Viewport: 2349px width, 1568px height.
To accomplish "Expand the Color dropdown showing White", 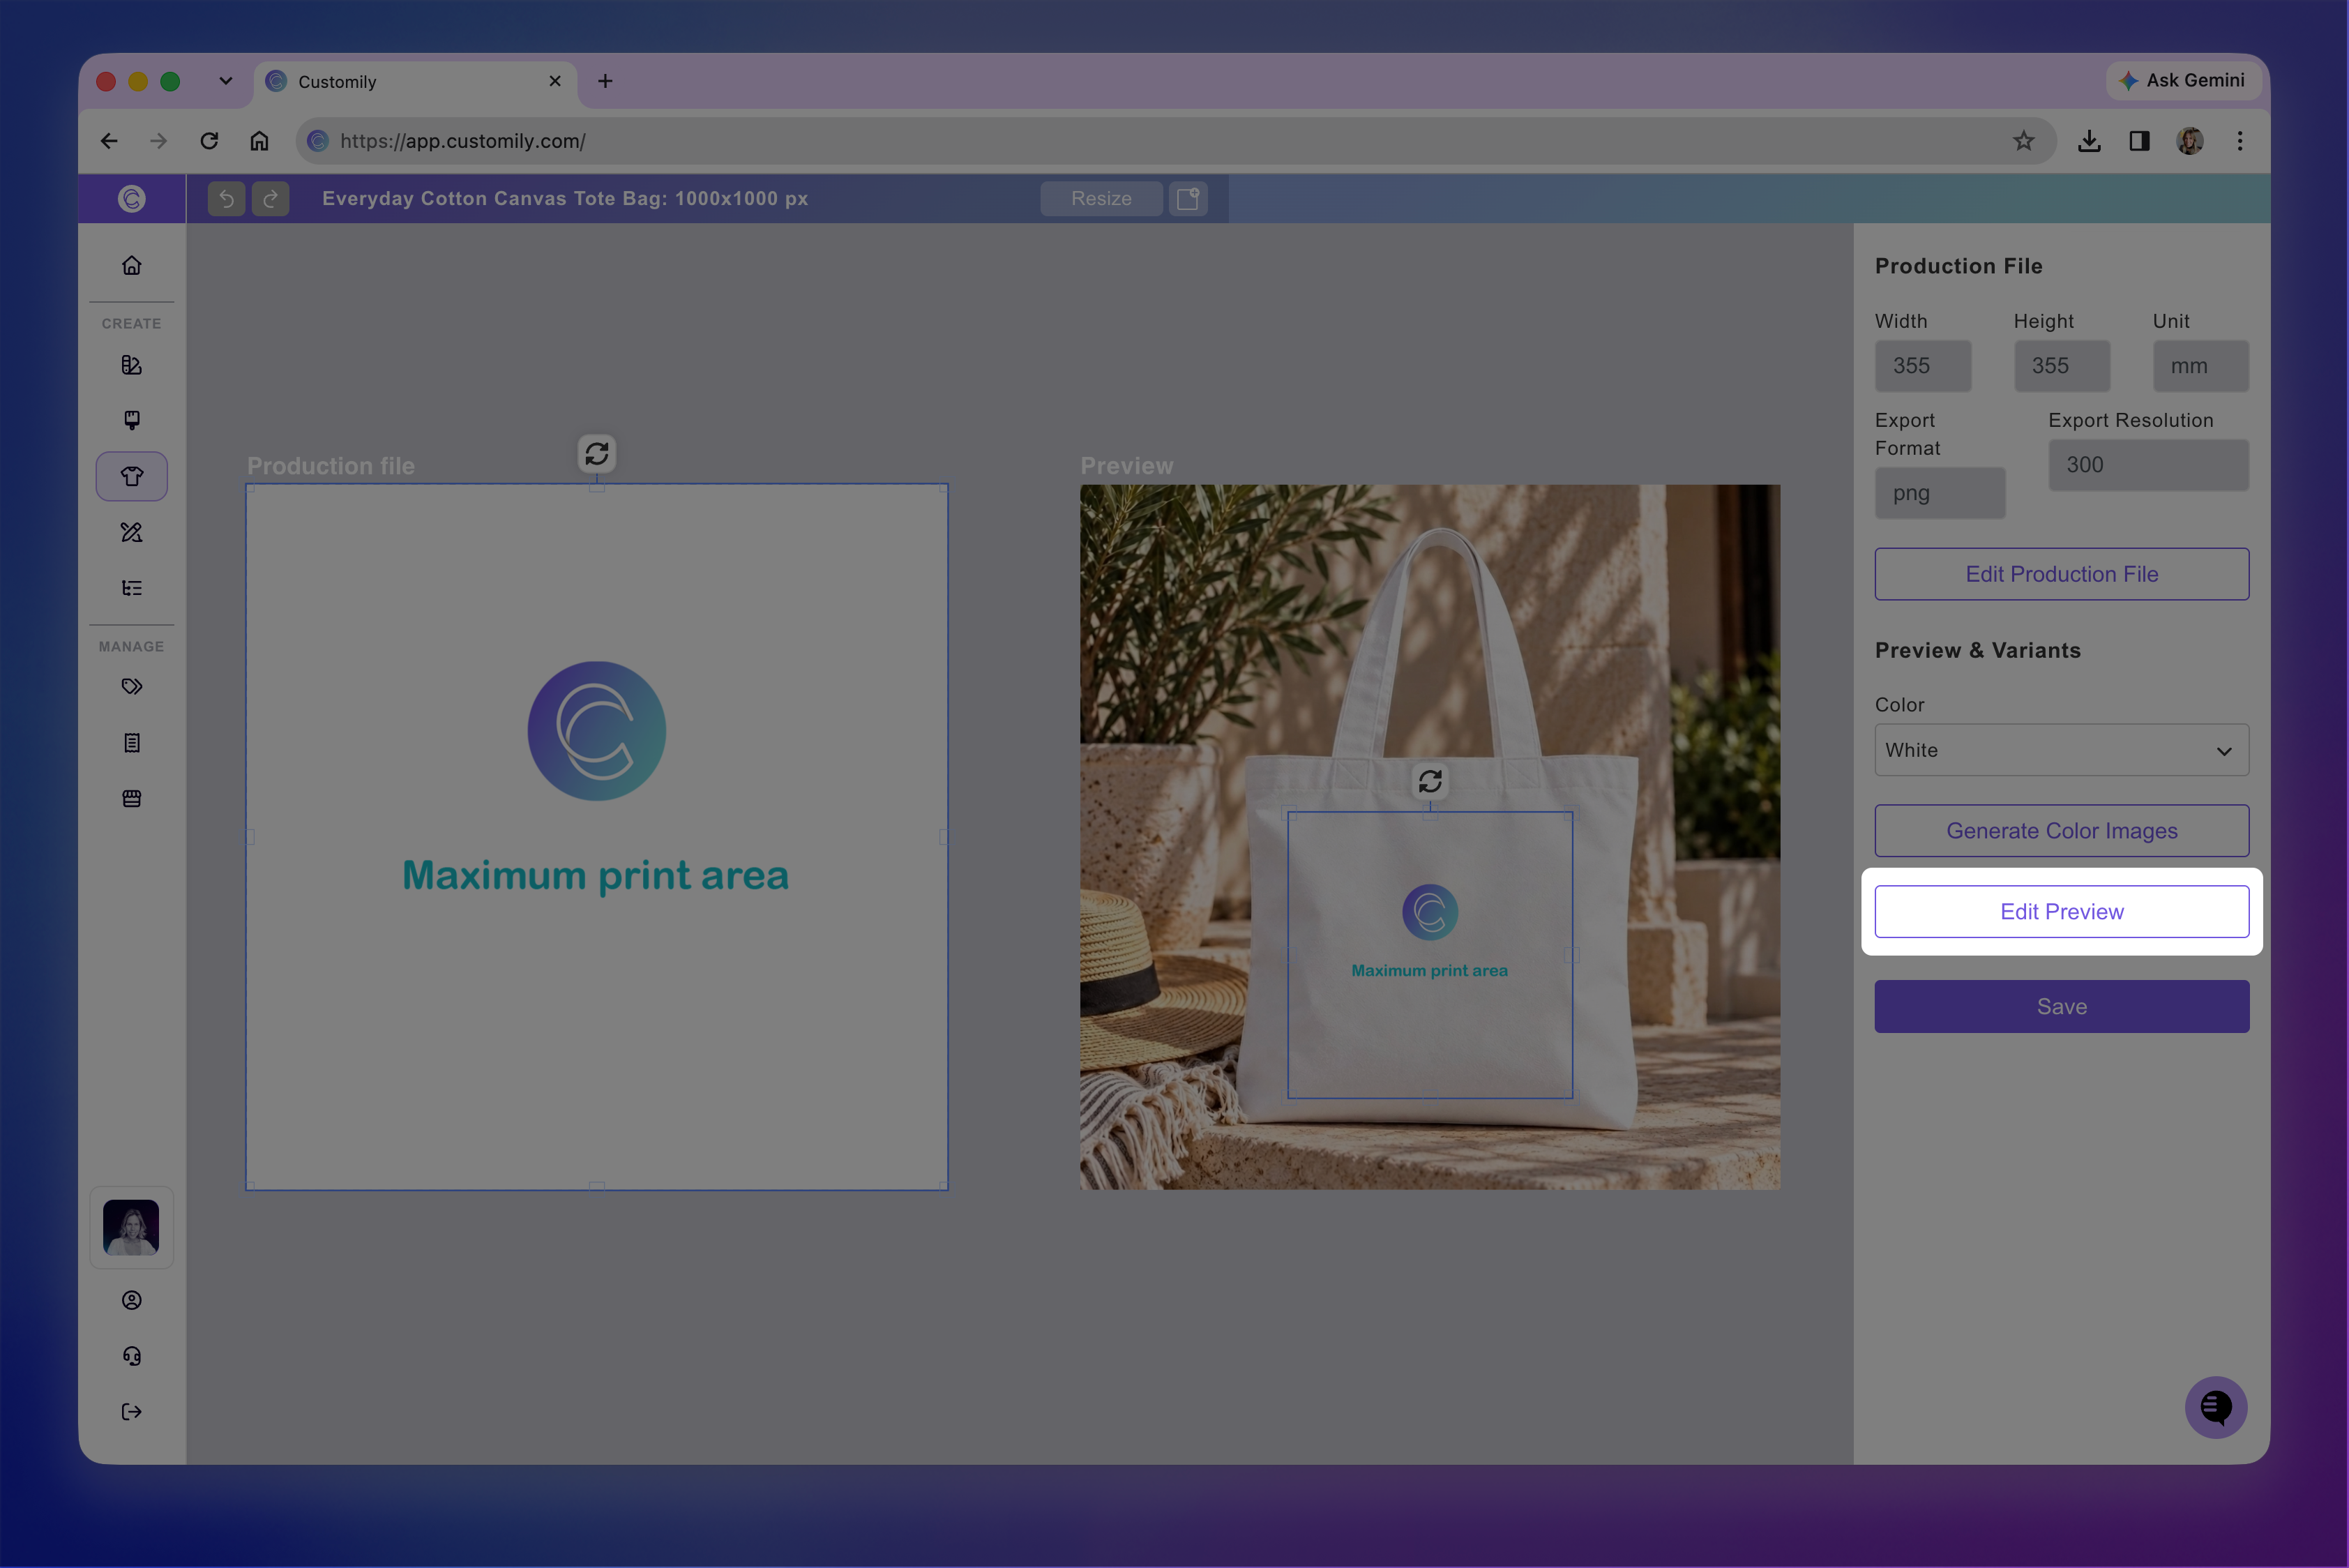I will [x=2062, y=750].
